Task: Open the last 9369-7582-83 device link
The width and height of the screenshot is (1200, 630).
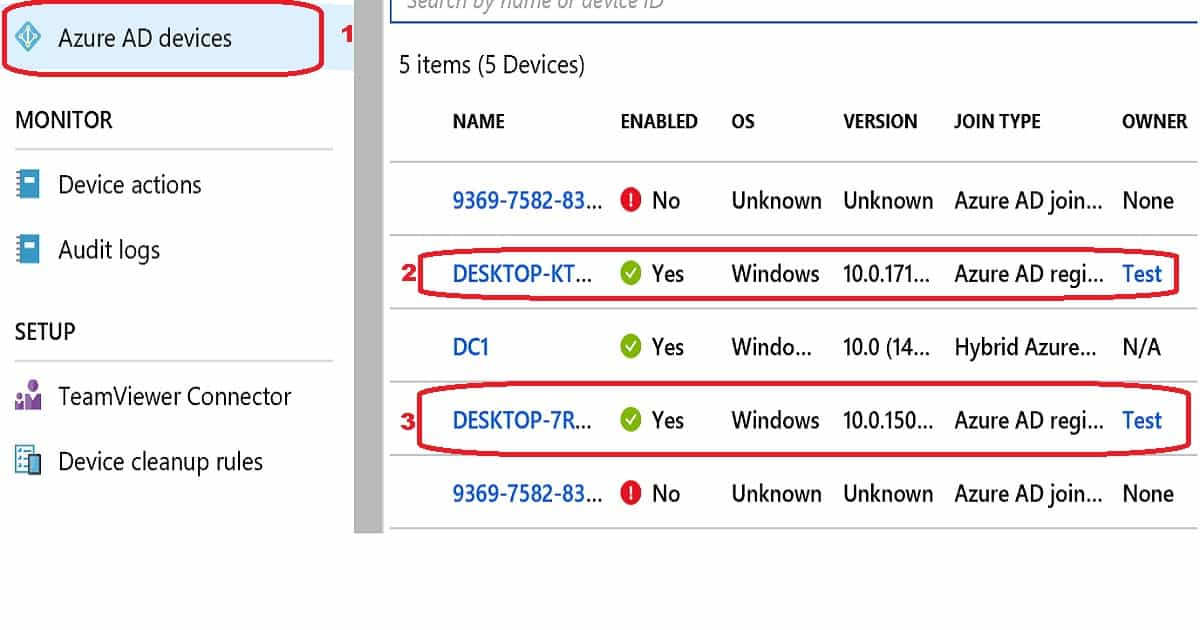Action: [528, 493]
